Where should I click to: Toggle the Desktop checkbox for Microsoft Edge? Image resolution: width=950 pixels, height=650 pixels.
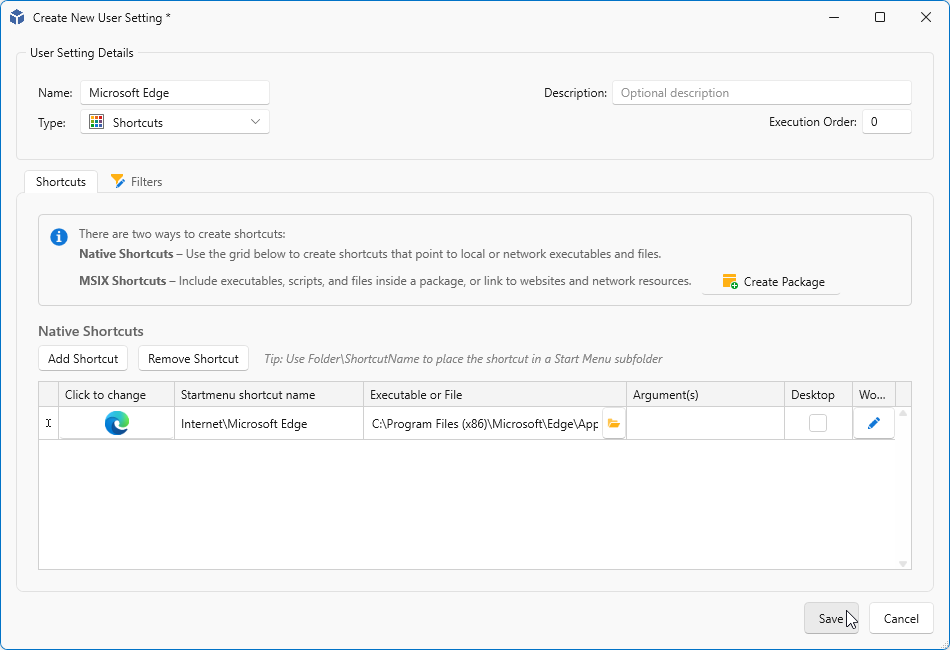[x=818, y=423]
